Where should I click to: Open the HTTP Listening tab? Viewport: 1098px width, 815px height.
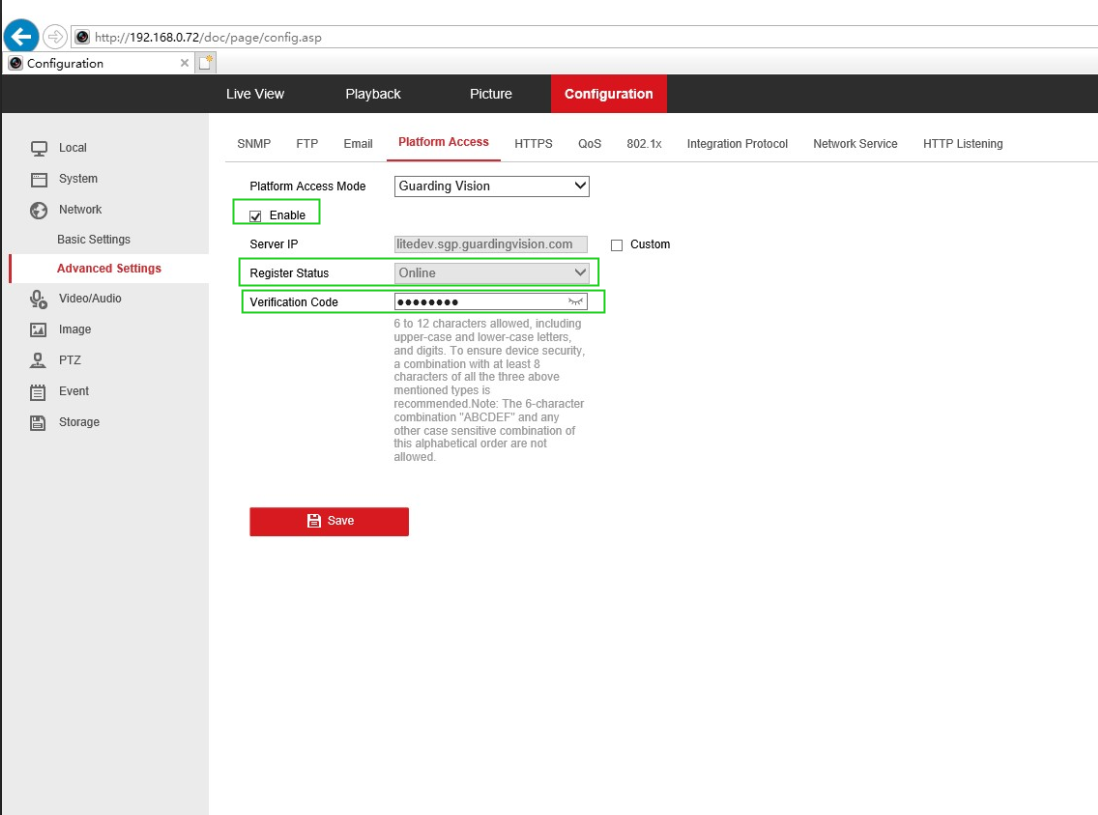pos(963,144)
